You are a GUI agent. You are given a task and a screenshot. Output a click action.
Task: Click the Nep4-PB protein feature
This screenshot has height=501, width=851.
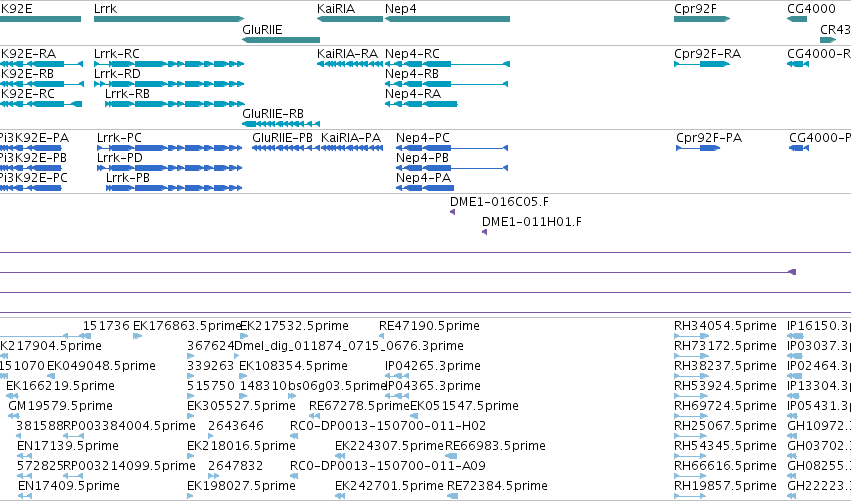(x=452, y=168)
